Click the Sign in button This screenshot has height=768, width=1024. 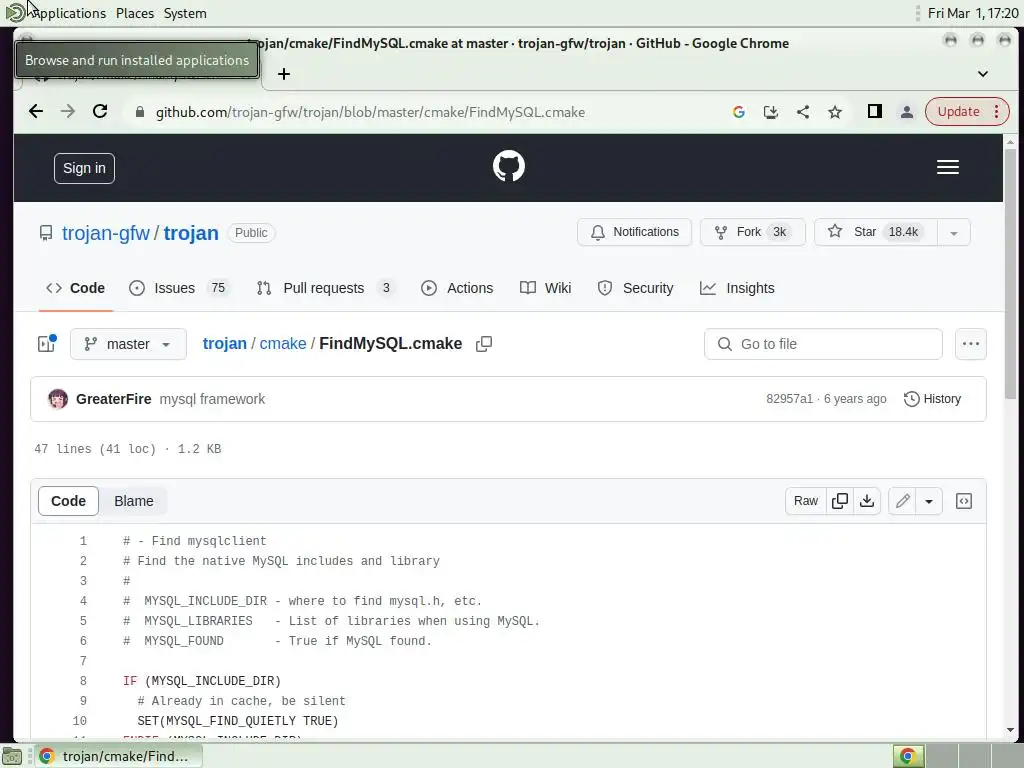(x=84, y=168)
